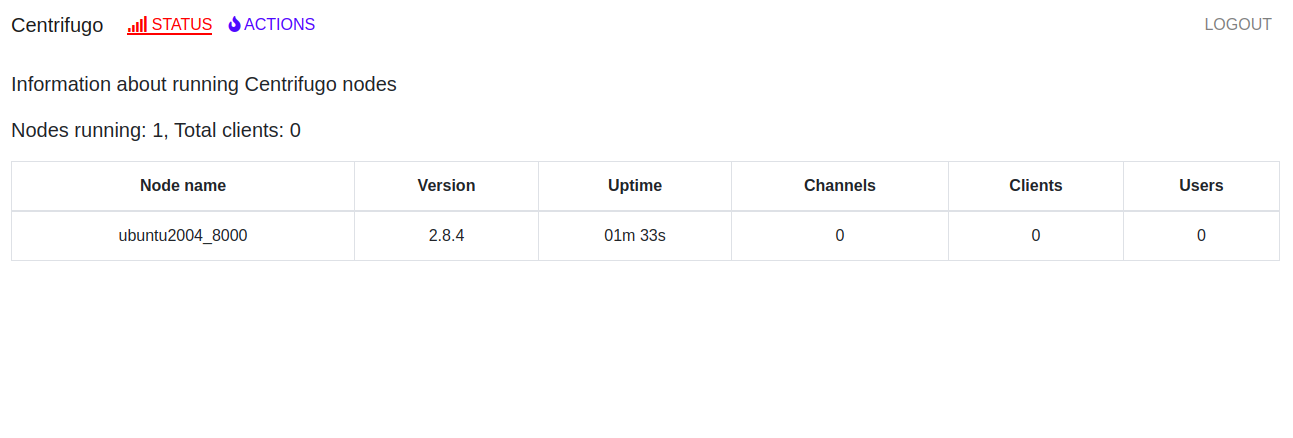1293x438 pixels.
Task: Click the uptime value 01m 33s
Action: [635, 236]
